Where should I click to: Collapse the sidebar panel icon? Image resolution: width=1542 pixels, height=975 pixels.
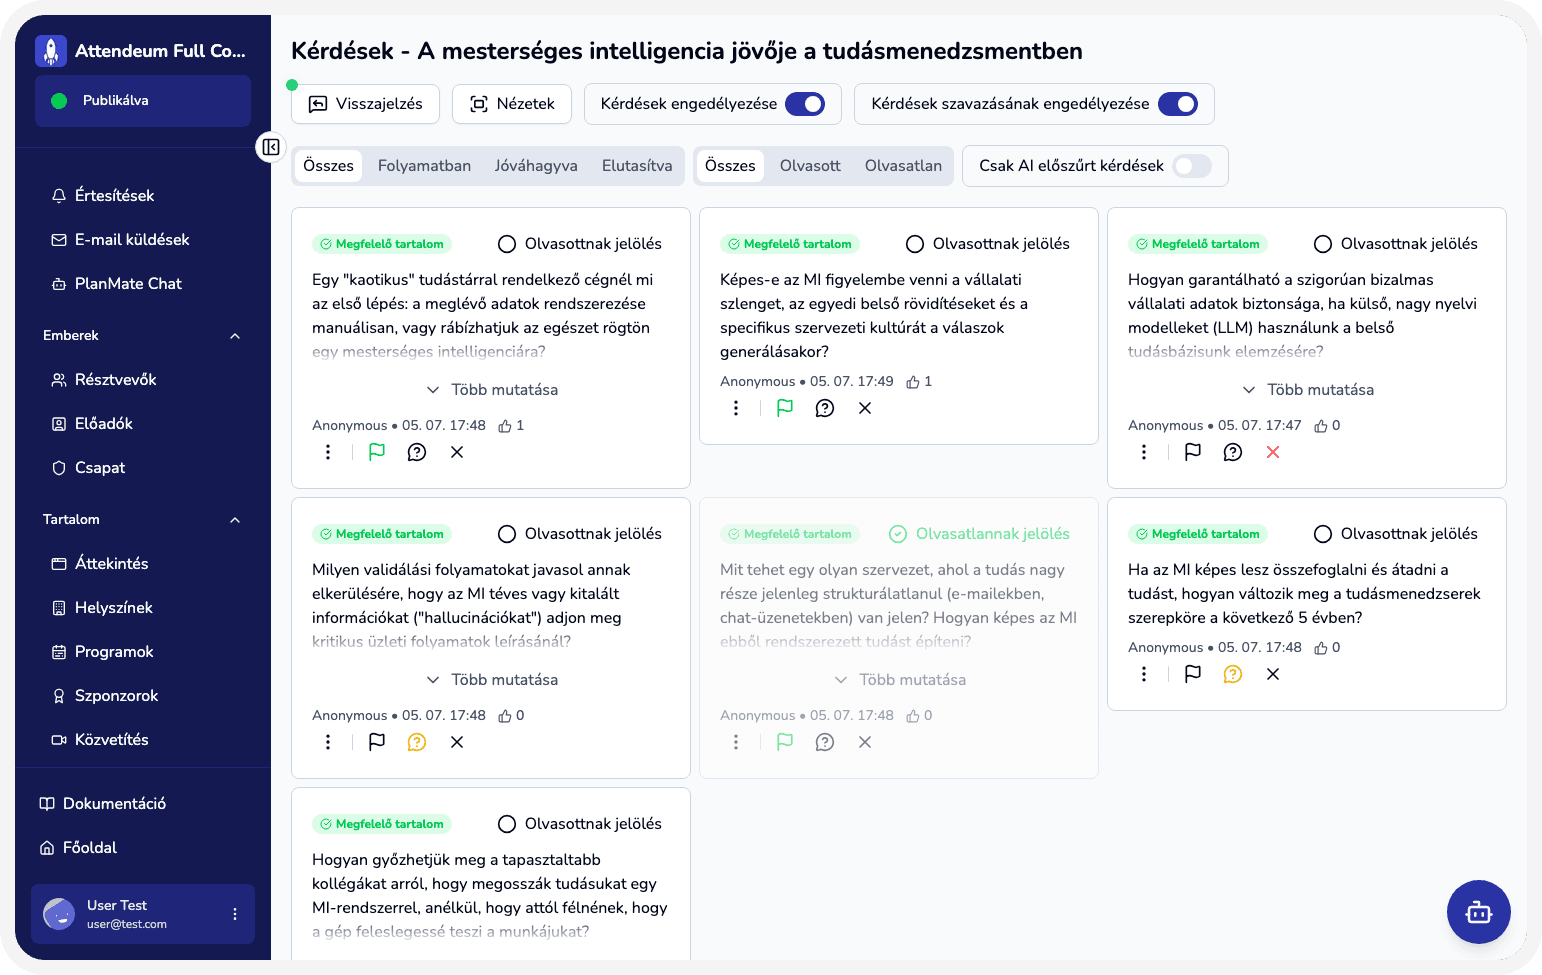click(x=271, y=147)
